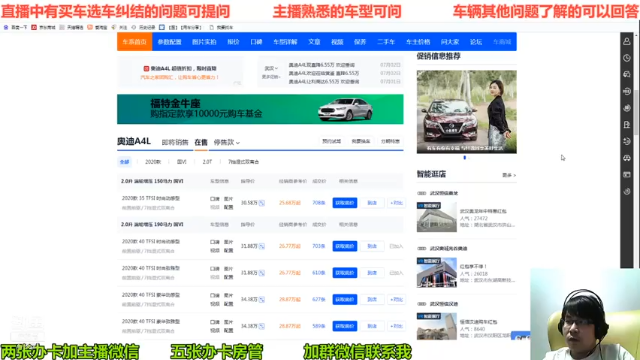The image size is (640, 360).
Task: Filter by 7挡湿式双离合 transmission
Action: click(x=243, y=162)
